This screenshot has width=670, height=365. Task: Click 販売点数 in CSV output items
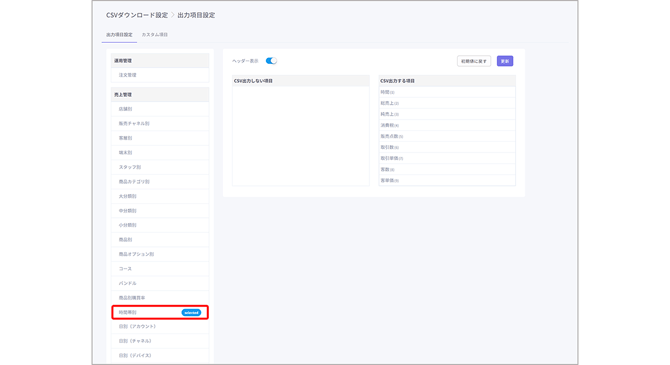coord(447,136)
